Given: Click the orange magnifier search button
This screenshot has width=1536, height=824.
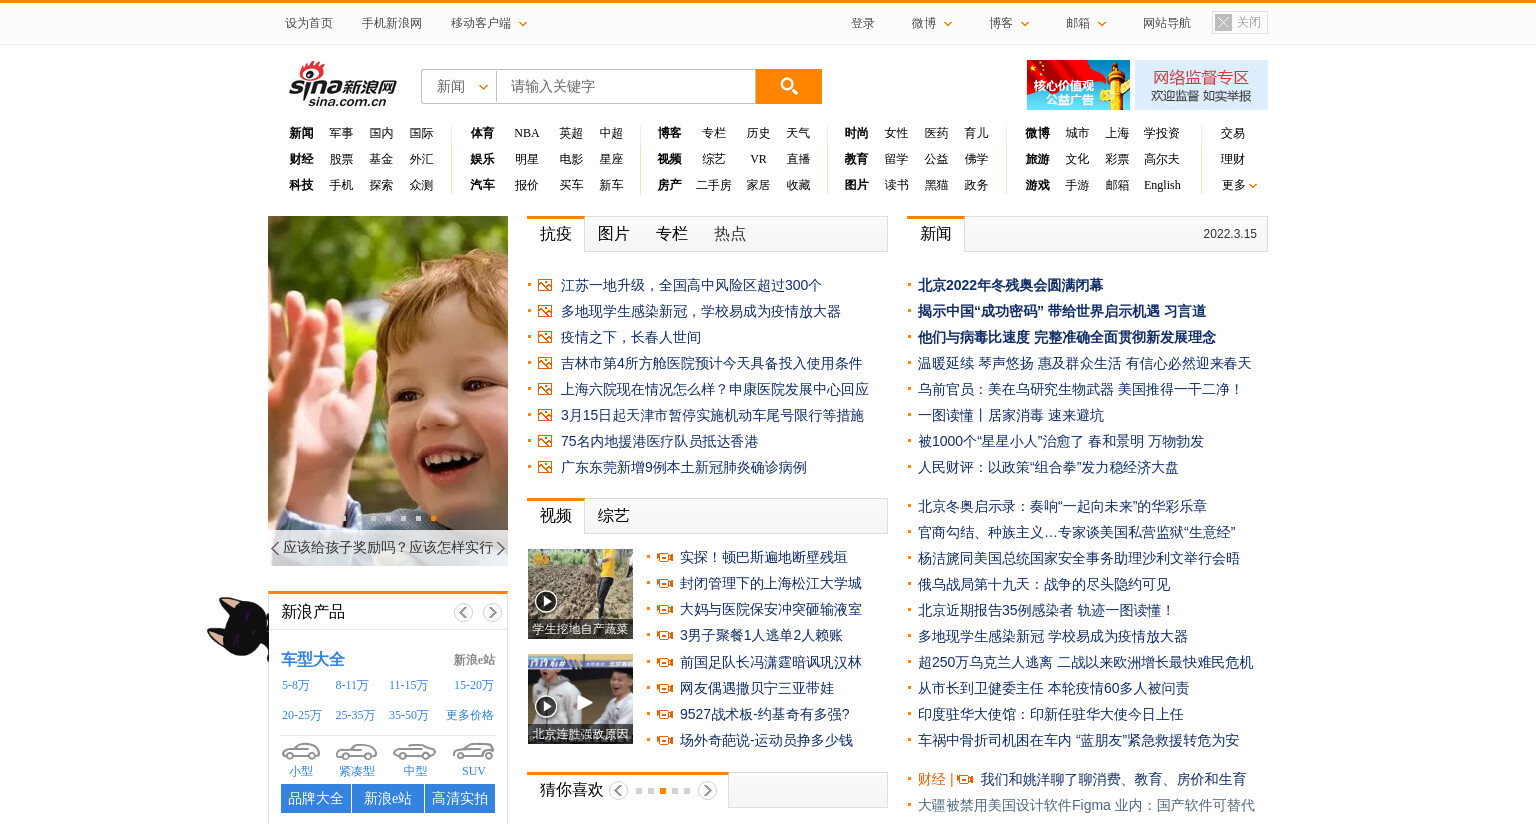Looking at the screenshot, I should [x=788, y=86].
